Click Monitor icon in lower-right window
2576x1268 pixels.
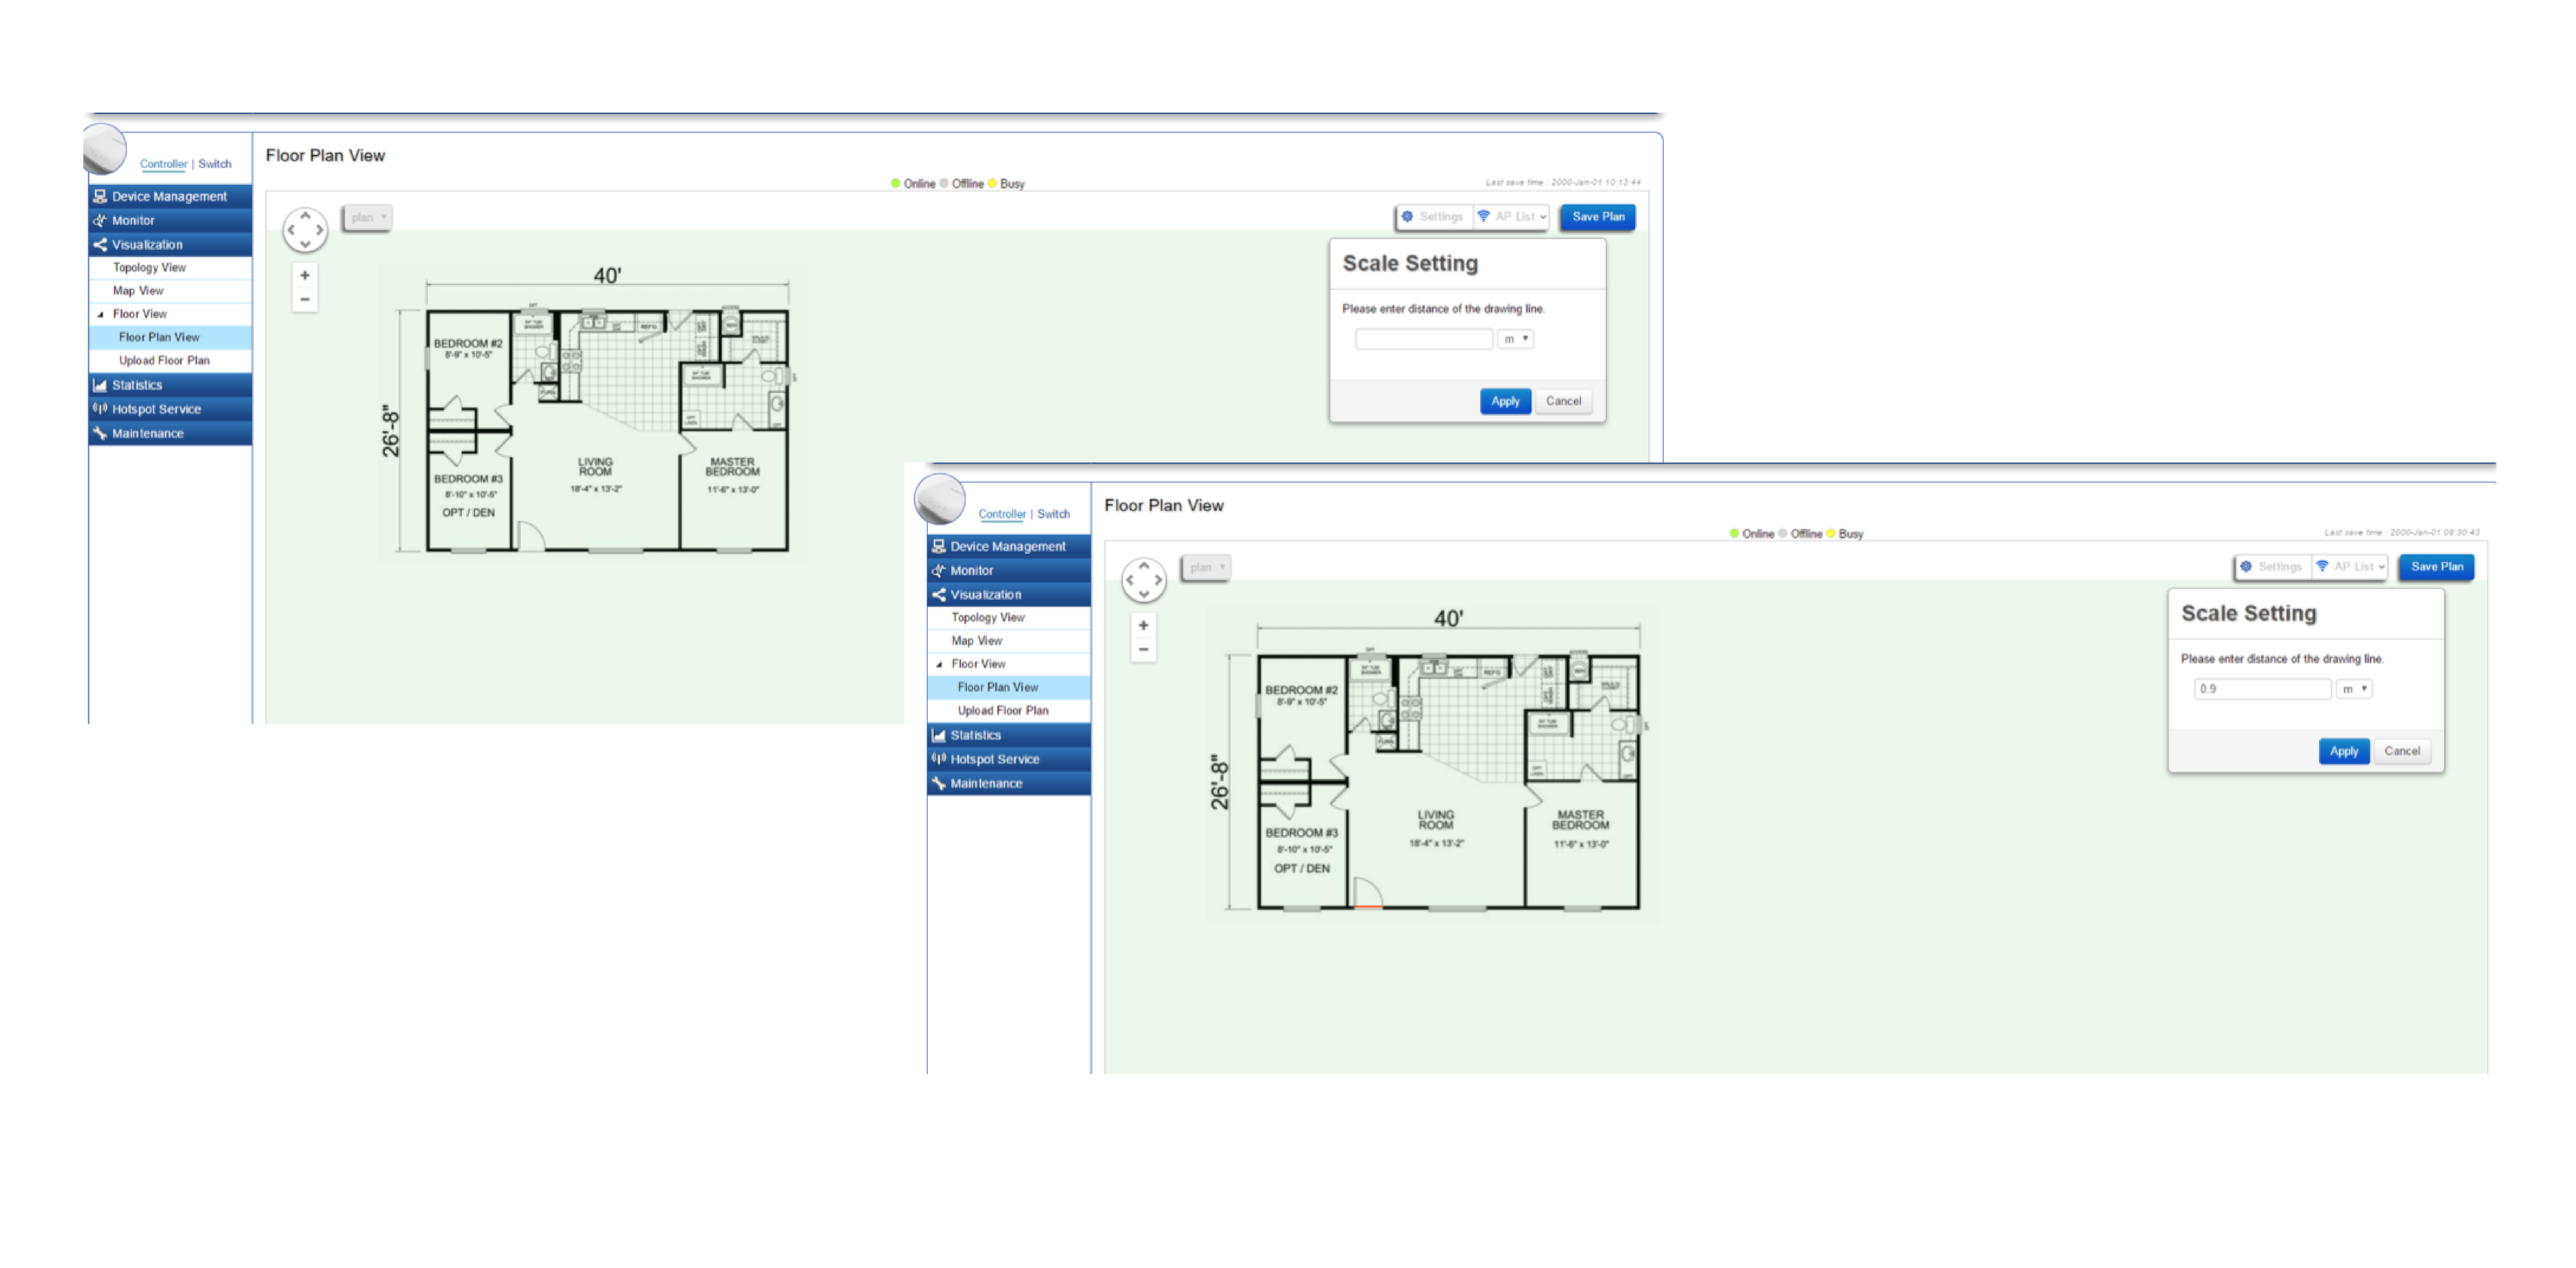tap(939, 570)
